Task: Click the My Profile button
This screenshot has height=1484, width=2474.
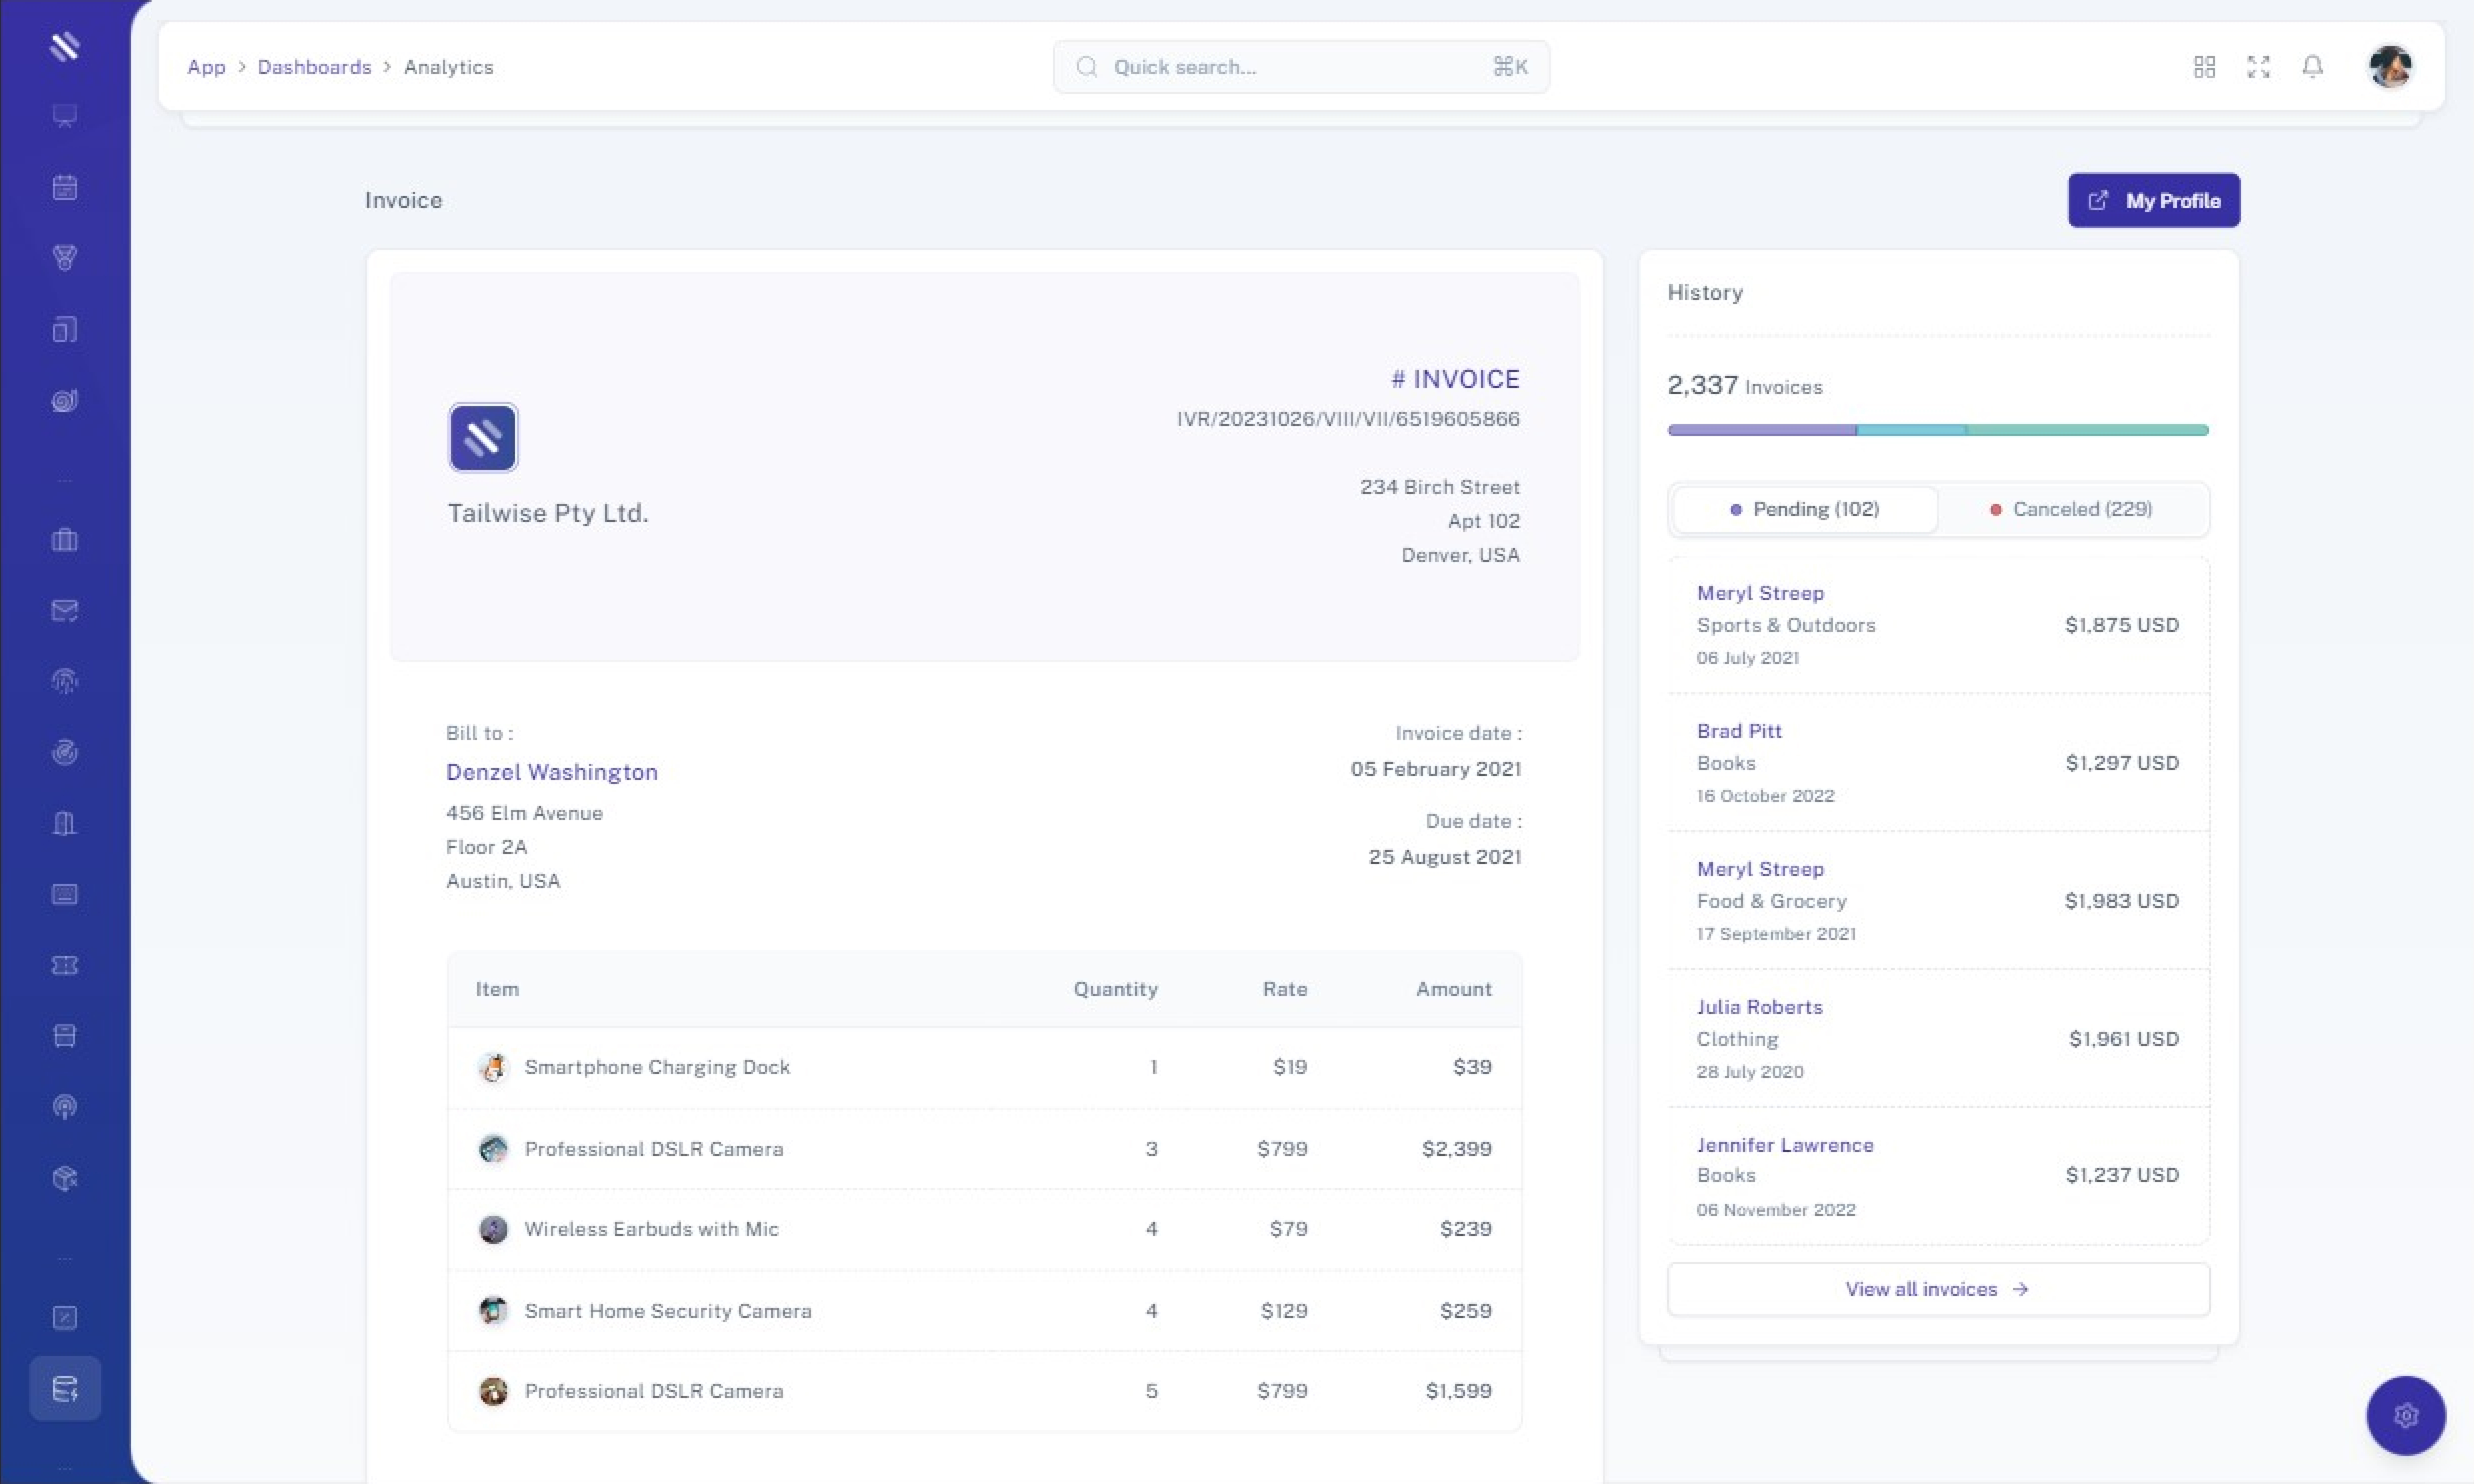Action: tap(2153, 200)
